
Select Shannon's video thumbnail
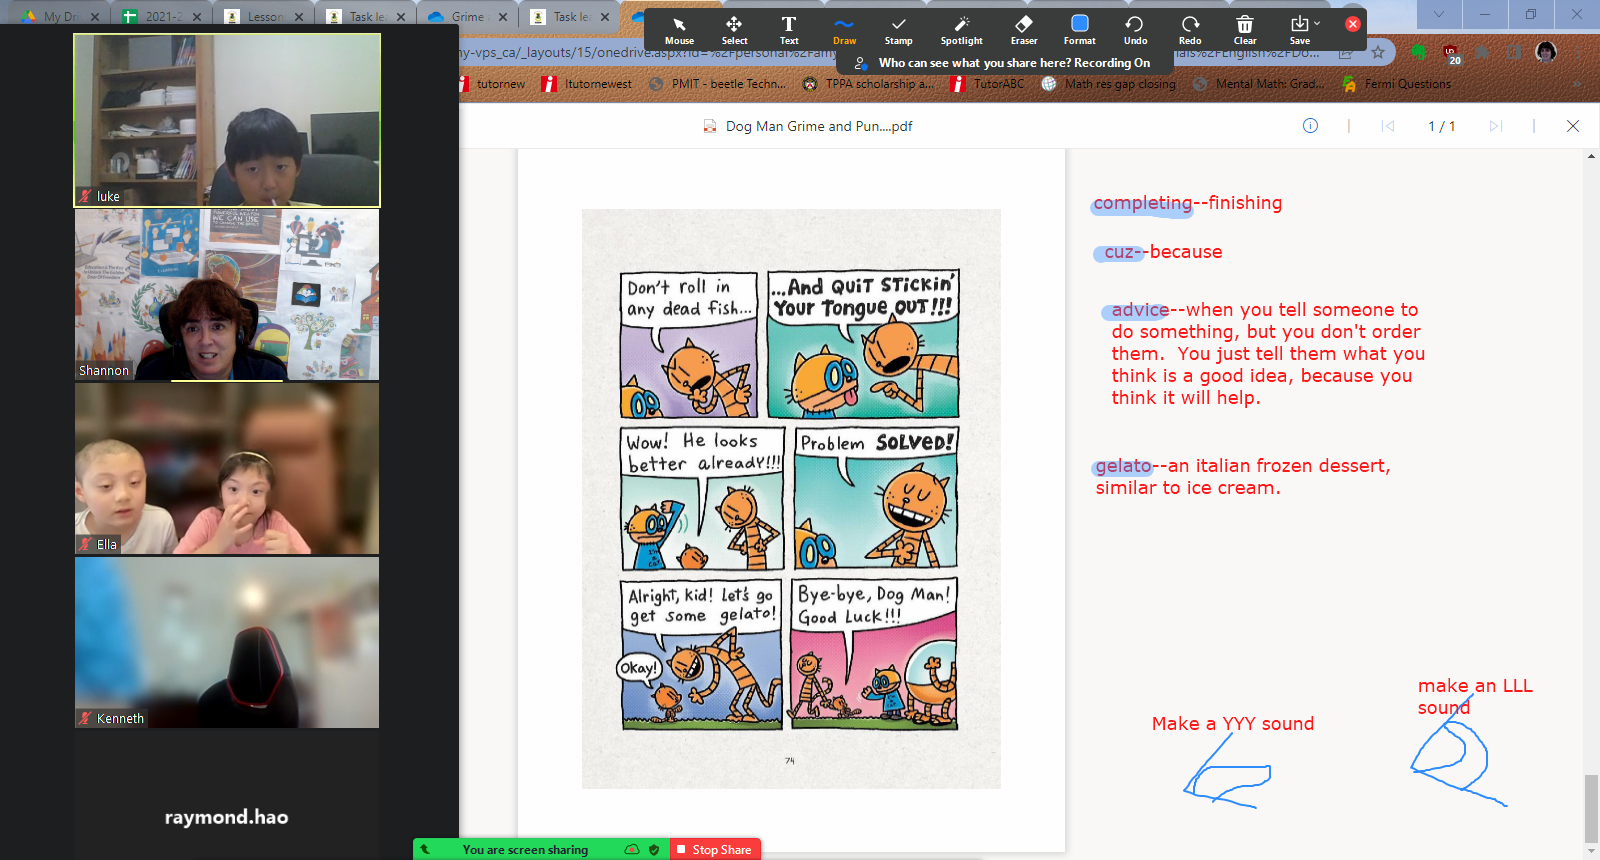click(x=227, y=295)
